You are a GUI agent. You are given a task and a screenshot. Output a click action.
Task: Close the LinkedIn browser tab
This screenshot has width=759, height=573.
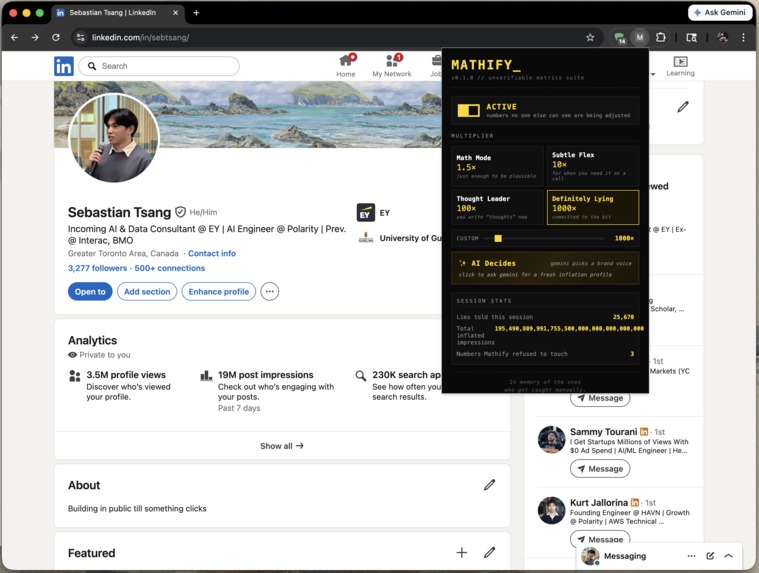click(x=175, y=13)
